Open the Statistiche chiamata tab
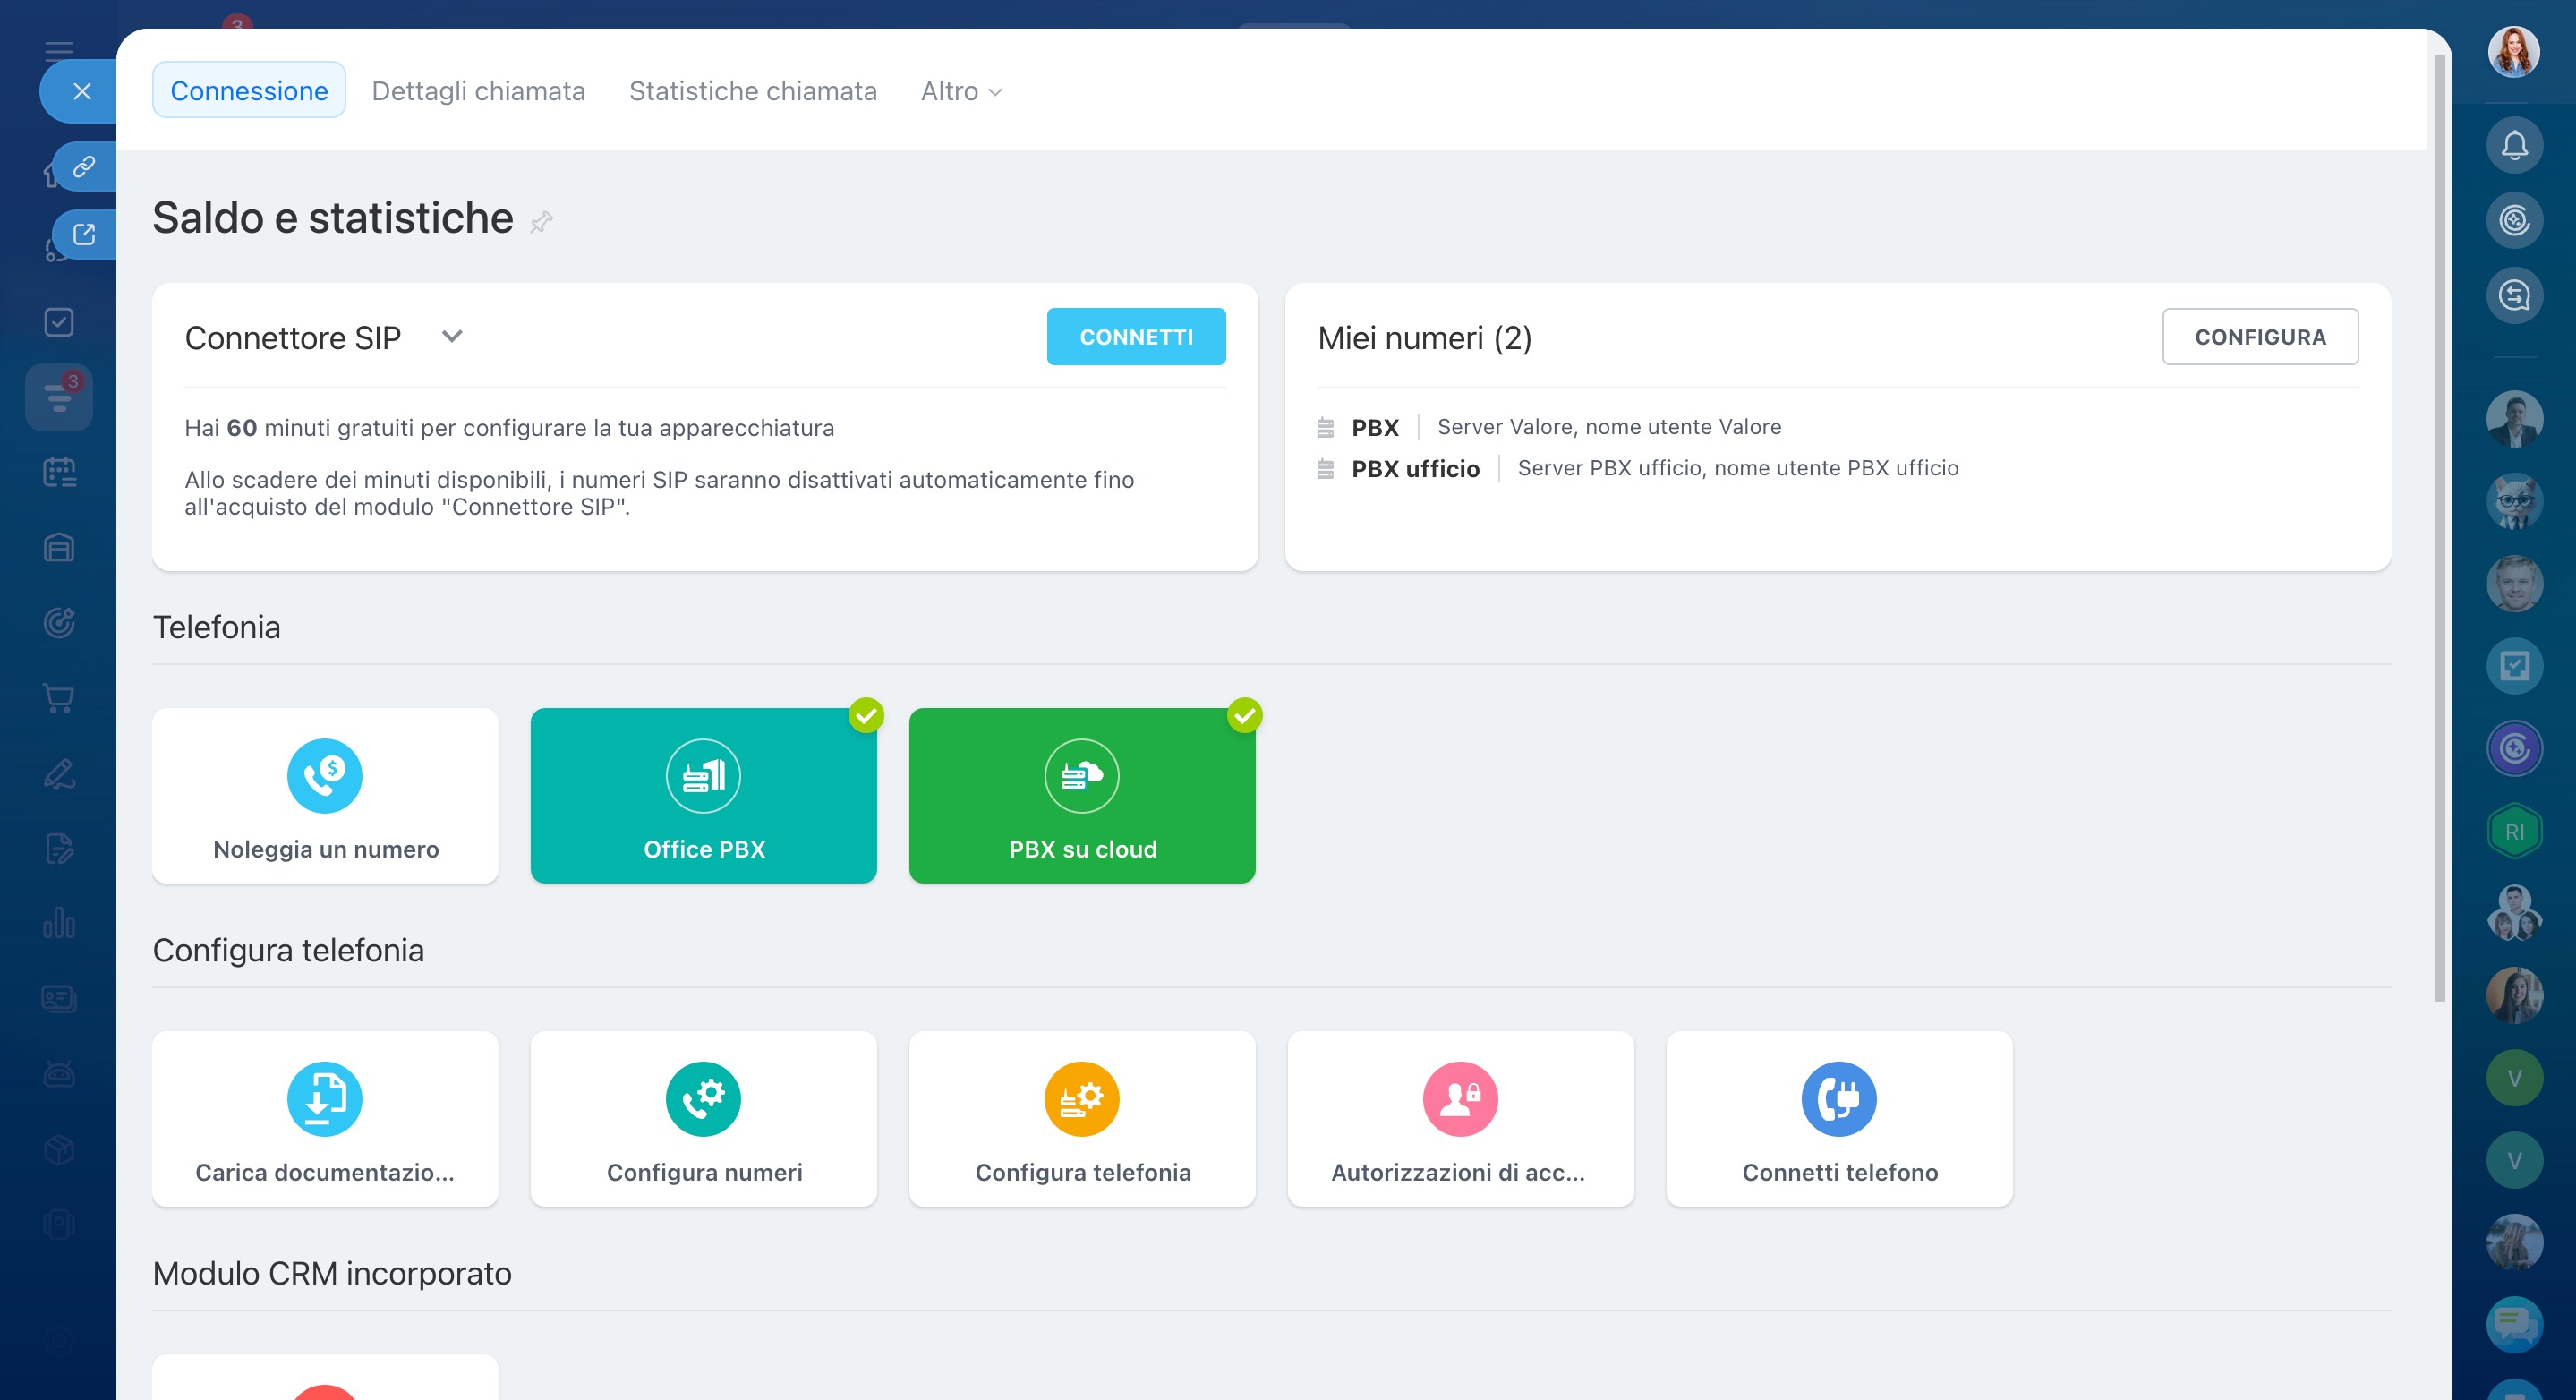Image resolution: width=2576 pixels, height=1400 pixels. (x=752, y=91)
